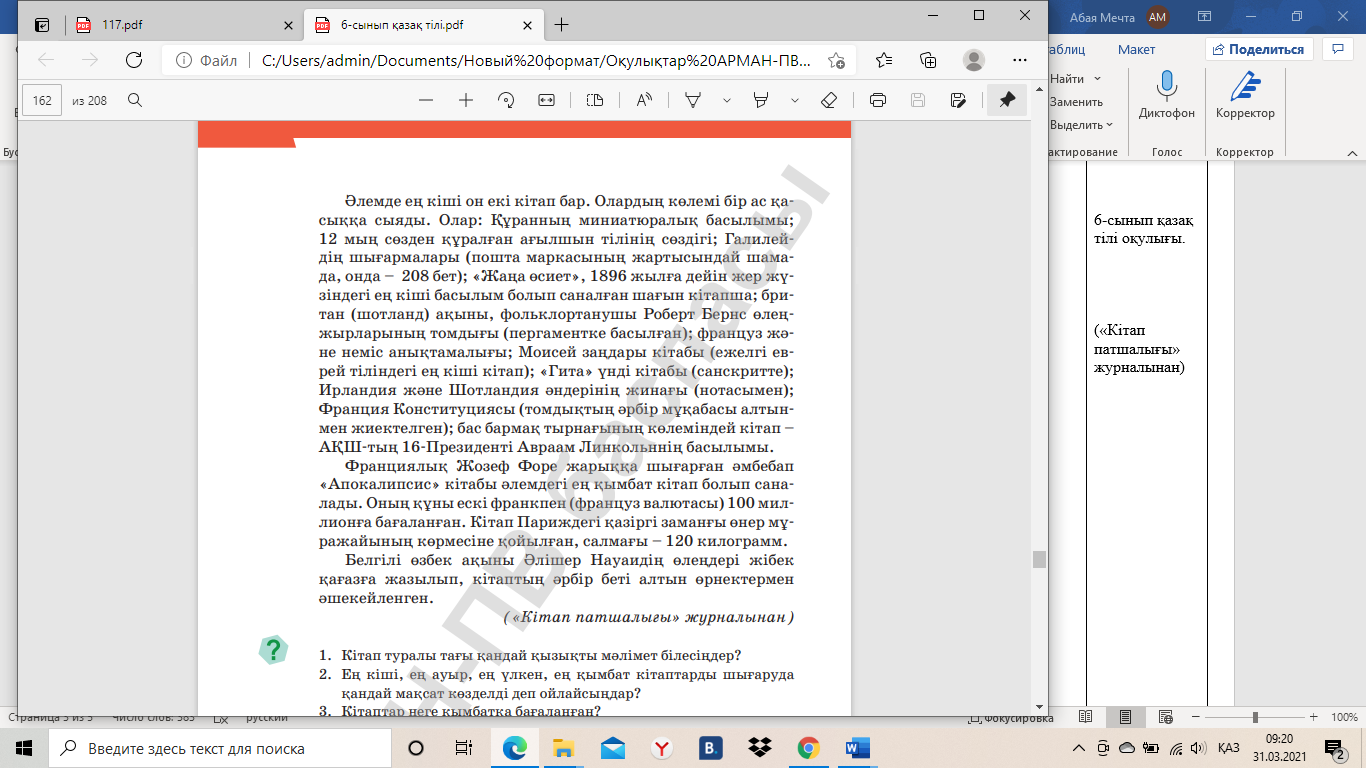Click the vertical PDF scrollbar thumb
The image size is (1366, 768).
click(1040, 559)
